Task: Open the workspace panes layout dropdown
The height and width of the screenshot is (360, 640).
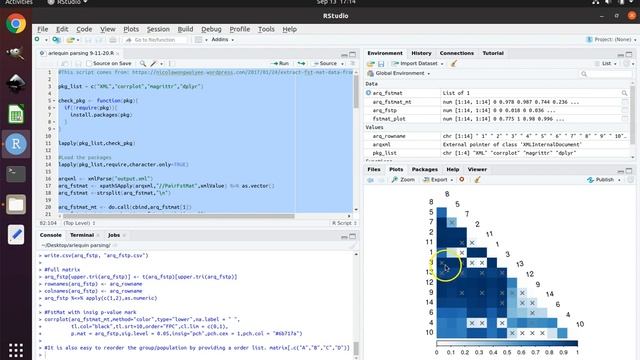Action: [x=201, y=40]
